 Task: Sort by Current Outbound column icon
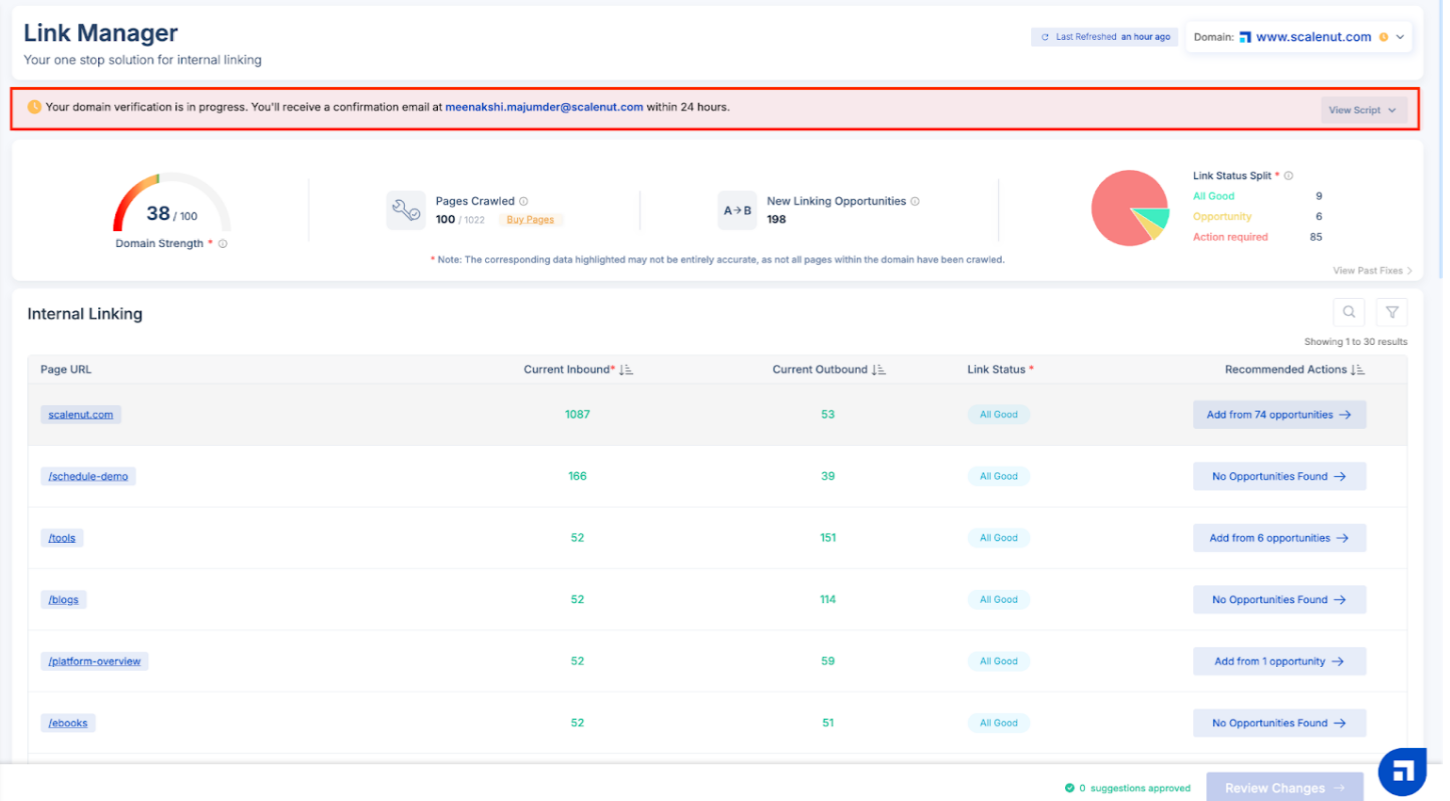pyautogui.click(x=879, y=370)
